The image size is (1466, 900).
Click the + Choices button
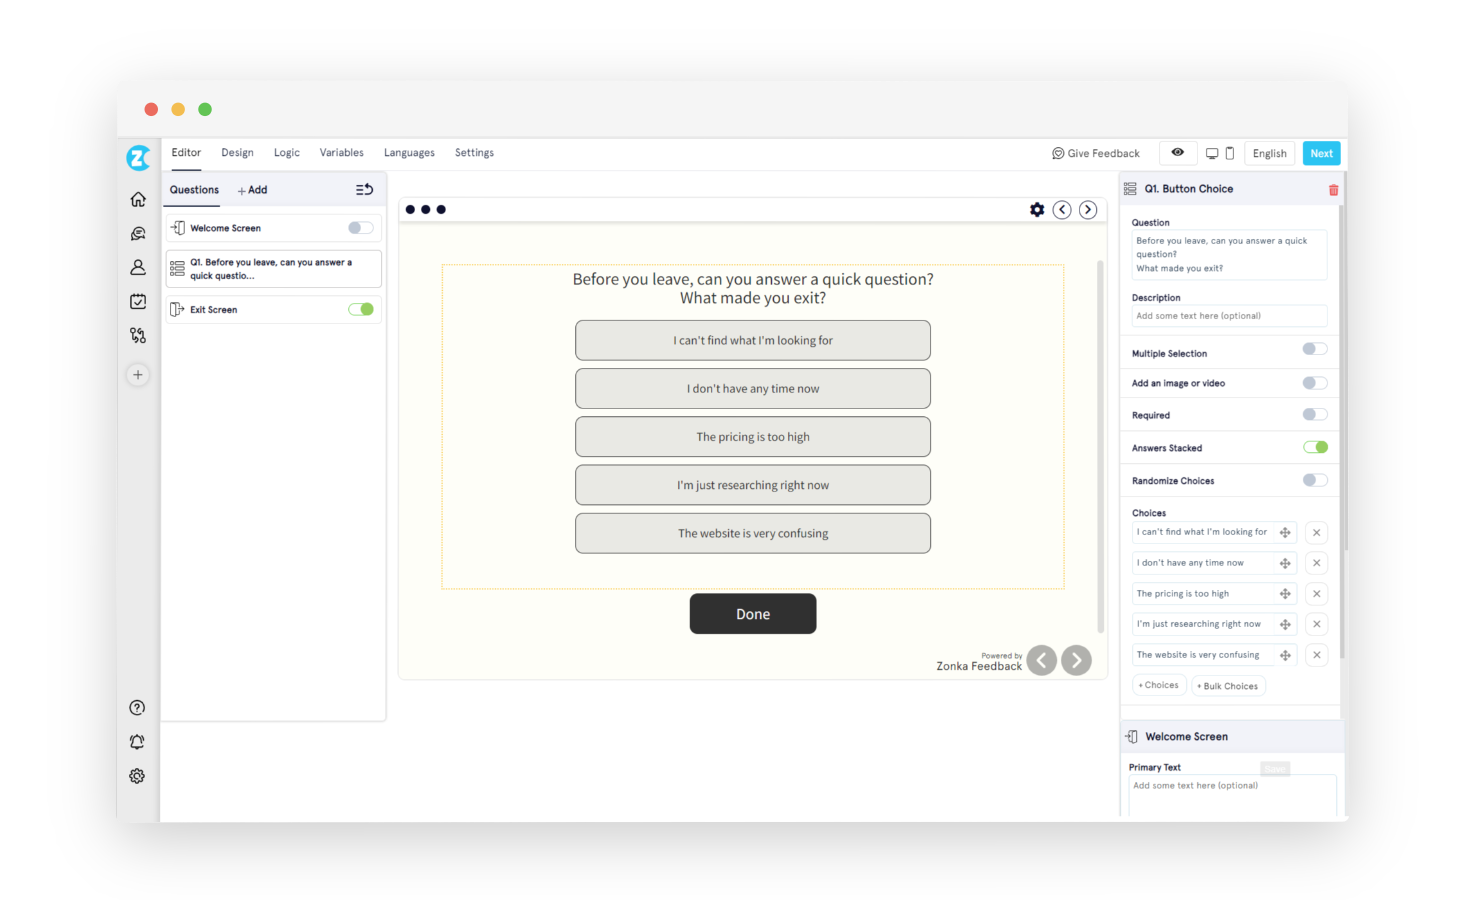1159,685
